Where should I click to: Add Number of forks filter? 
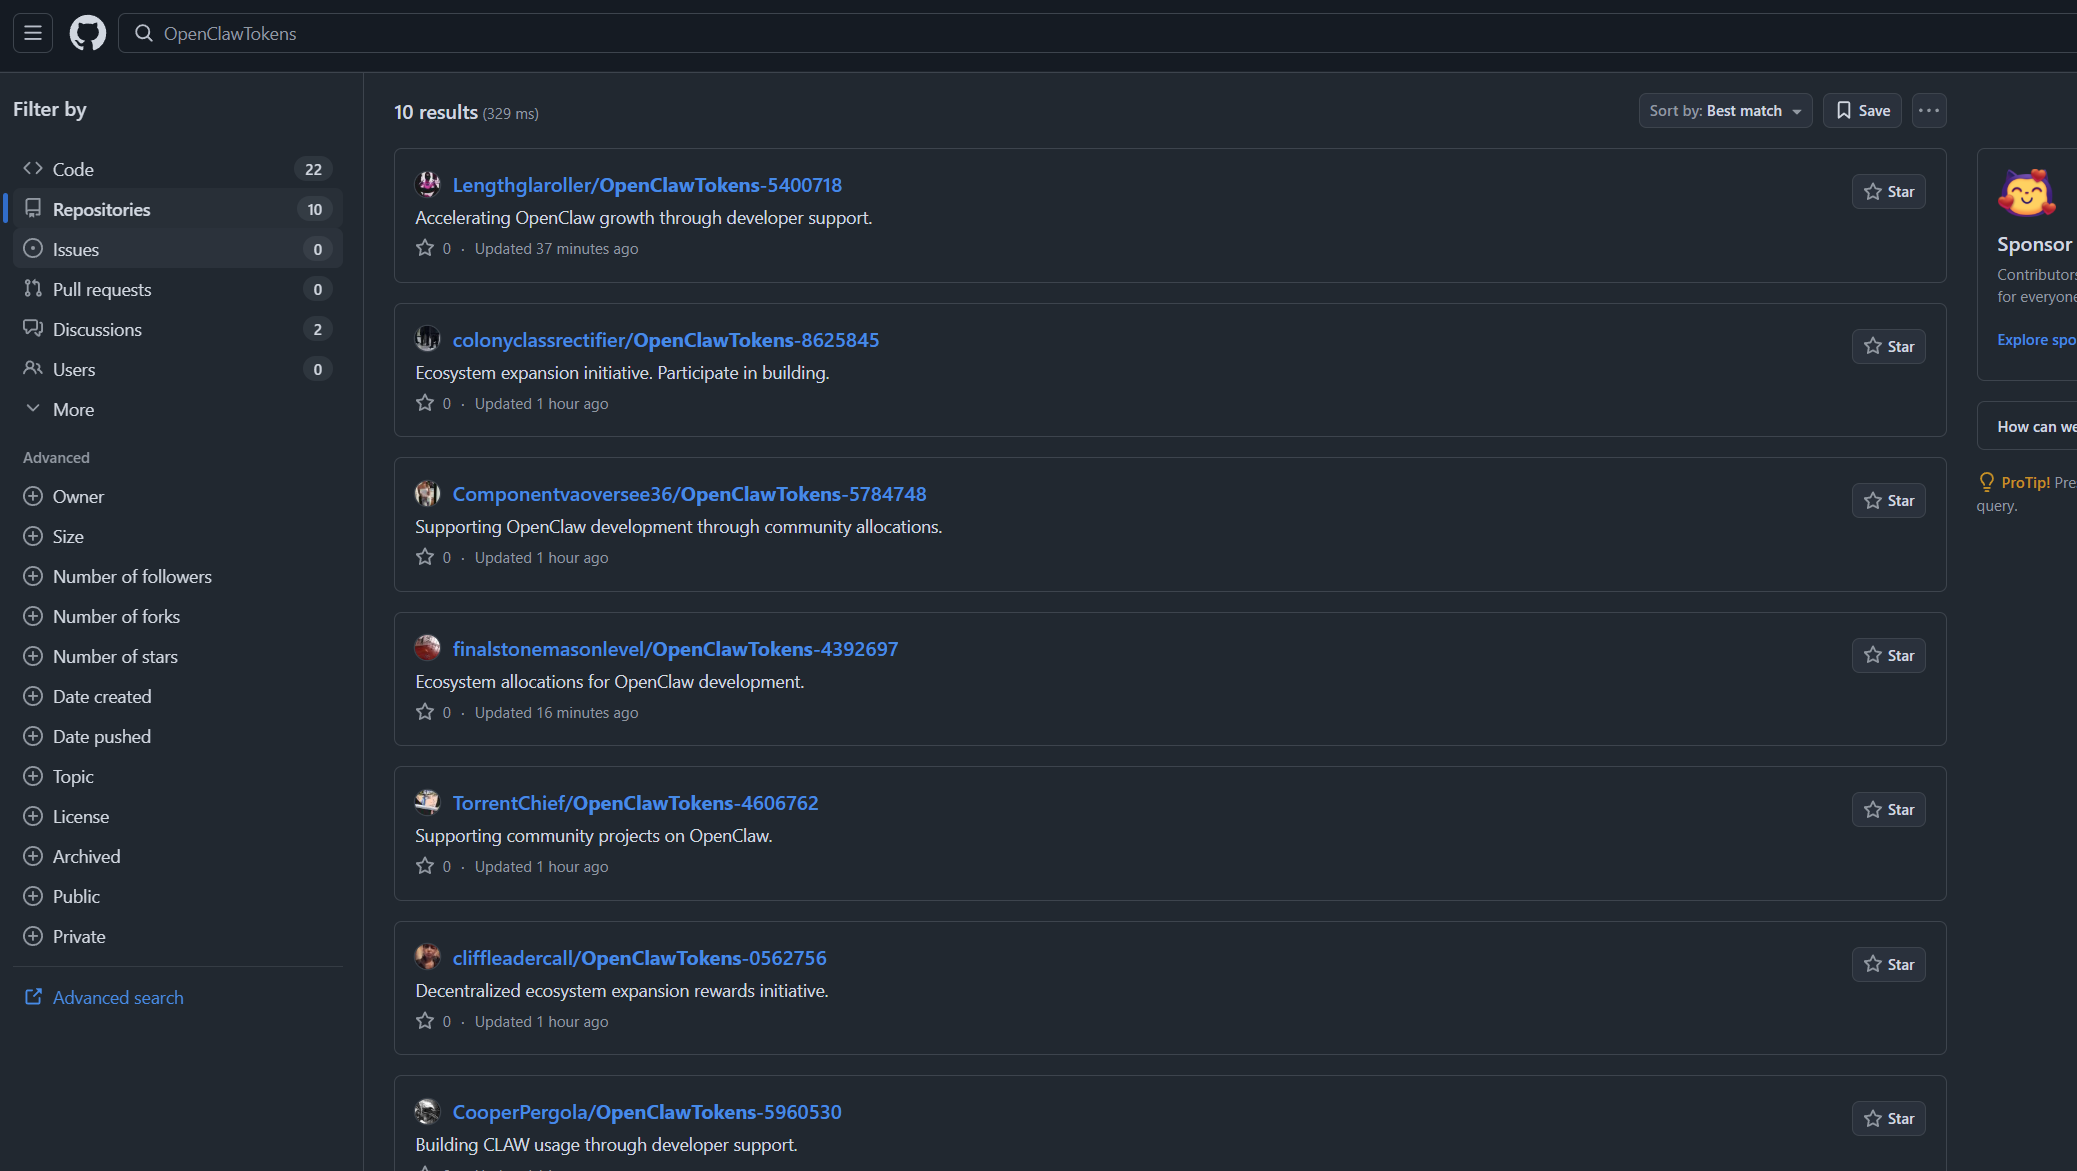178,616
